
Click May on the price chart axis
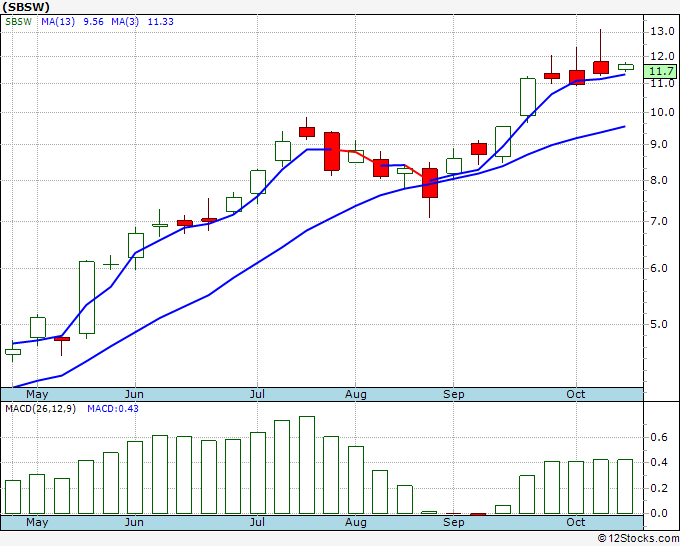coord(37,394)
